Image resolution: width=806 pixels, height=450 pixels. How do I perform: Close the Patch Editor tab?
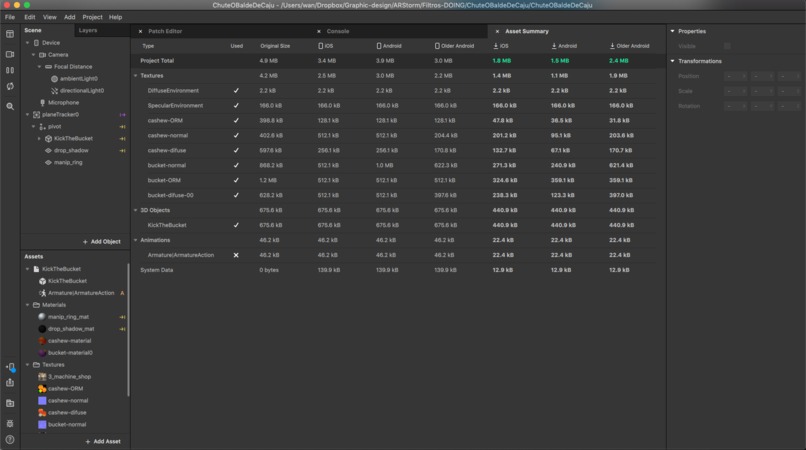[140, 31]
